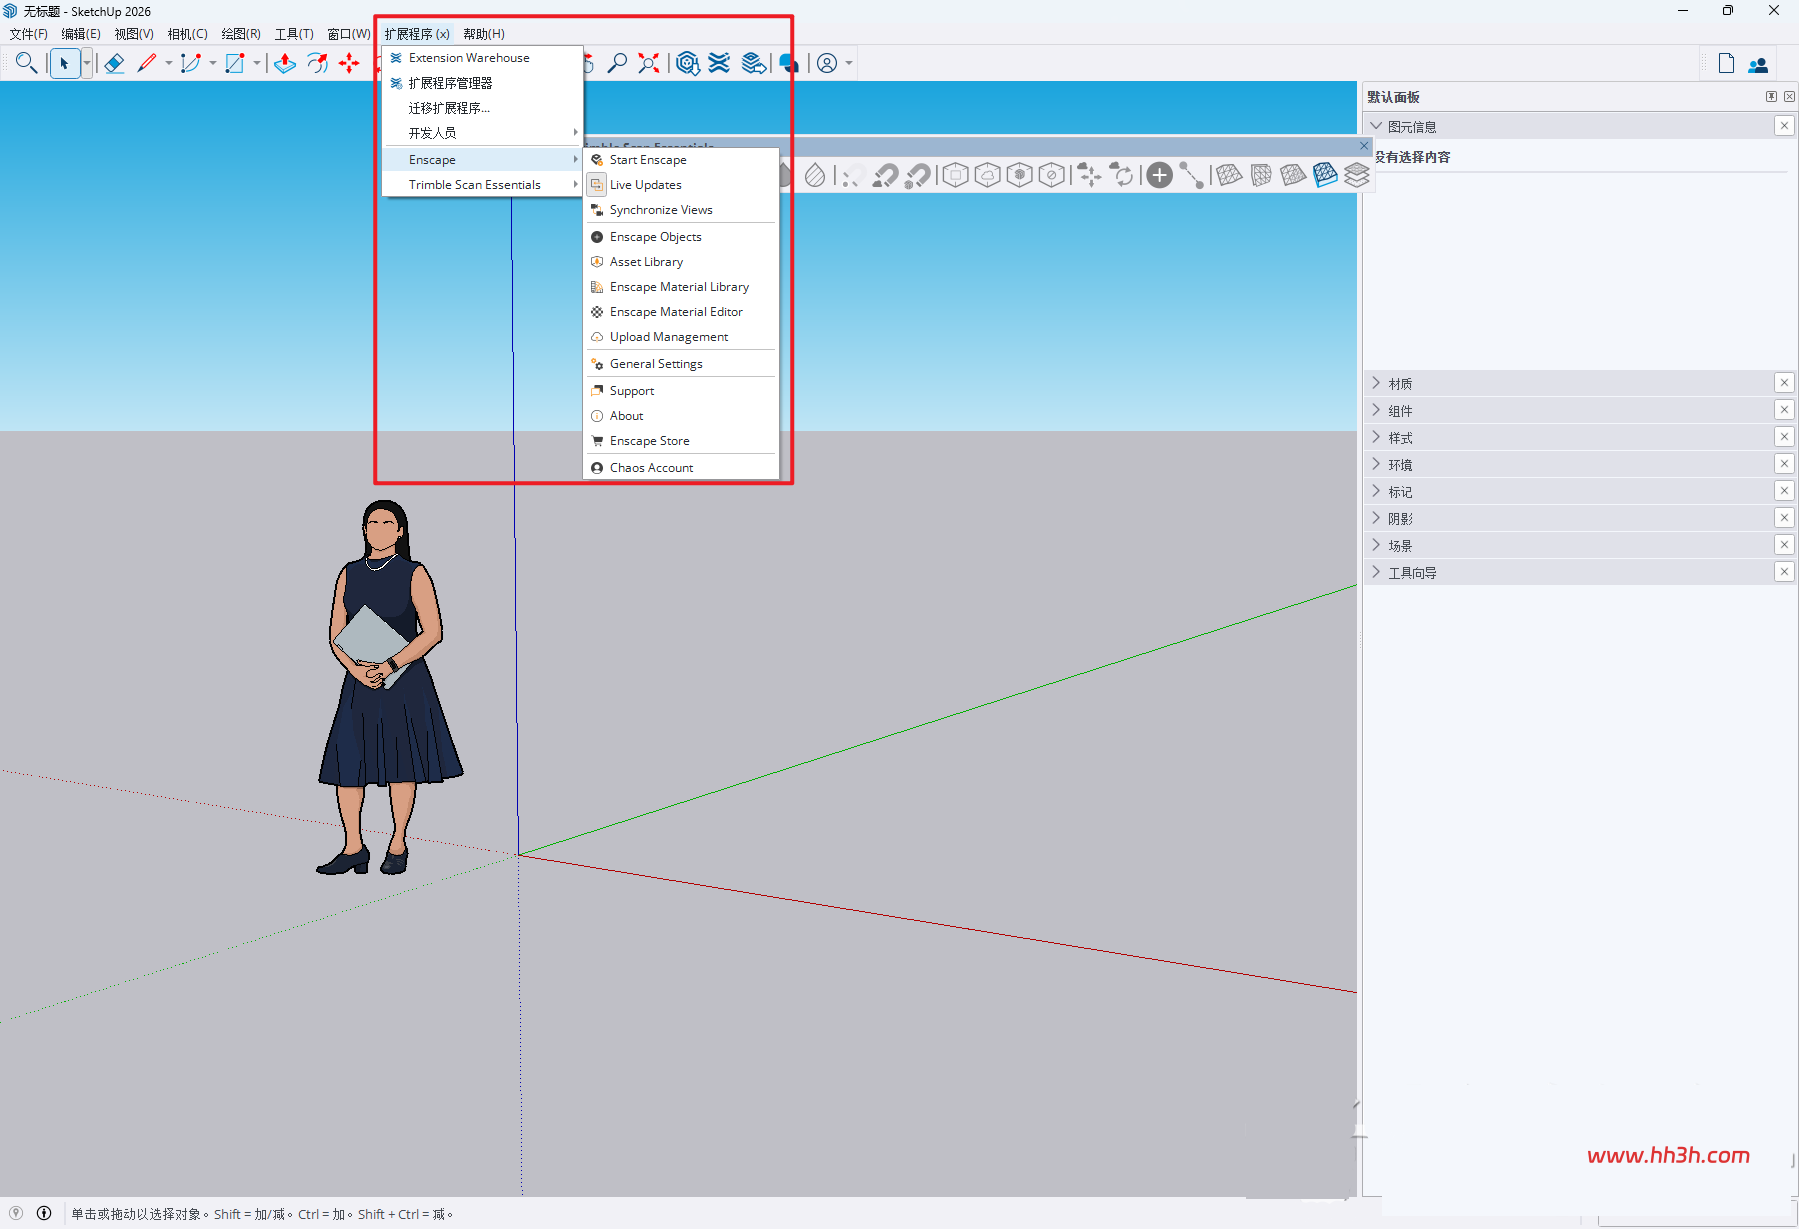Select the Arc drawing tool

pos(190,63)
